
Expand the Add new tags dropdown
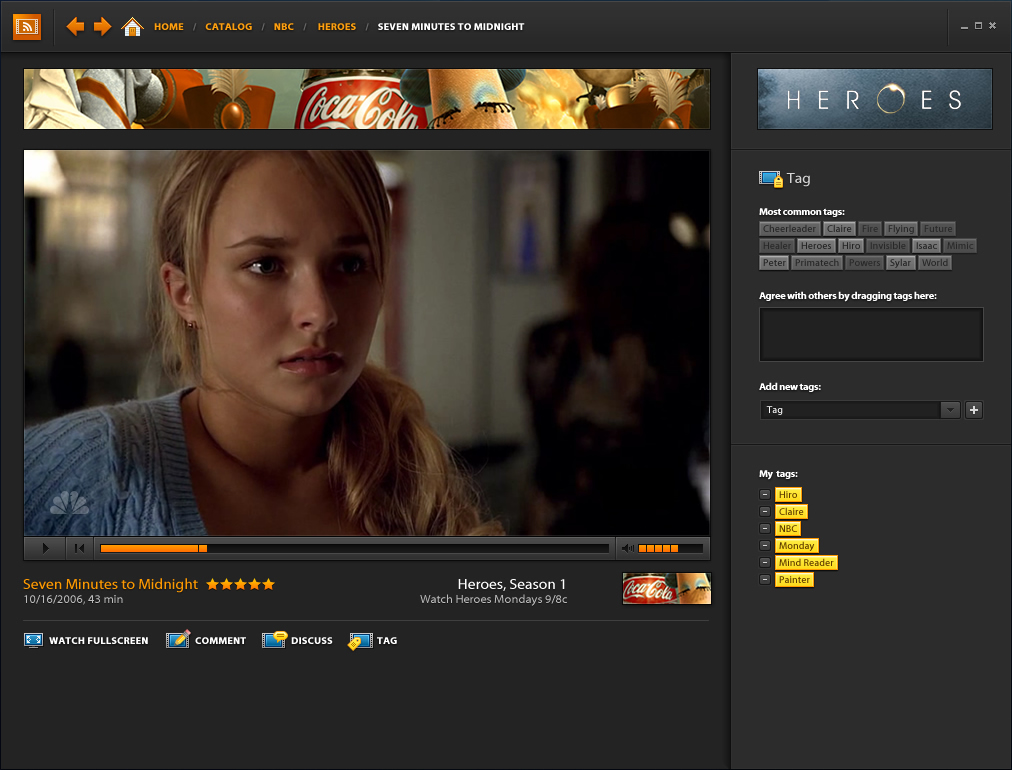click(x=950, y=410)
